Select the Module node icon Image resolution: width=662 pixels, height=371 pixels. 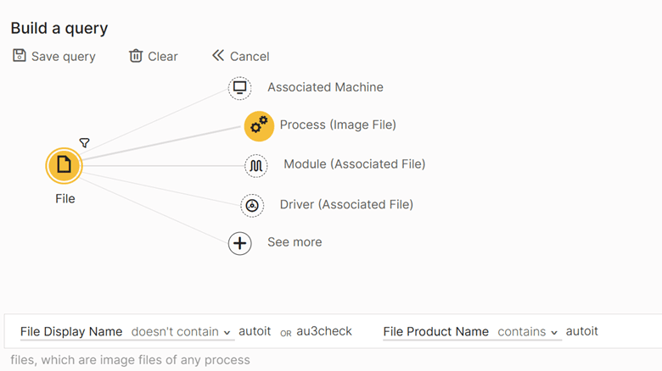pyautogui.click(x=256, y=166)
